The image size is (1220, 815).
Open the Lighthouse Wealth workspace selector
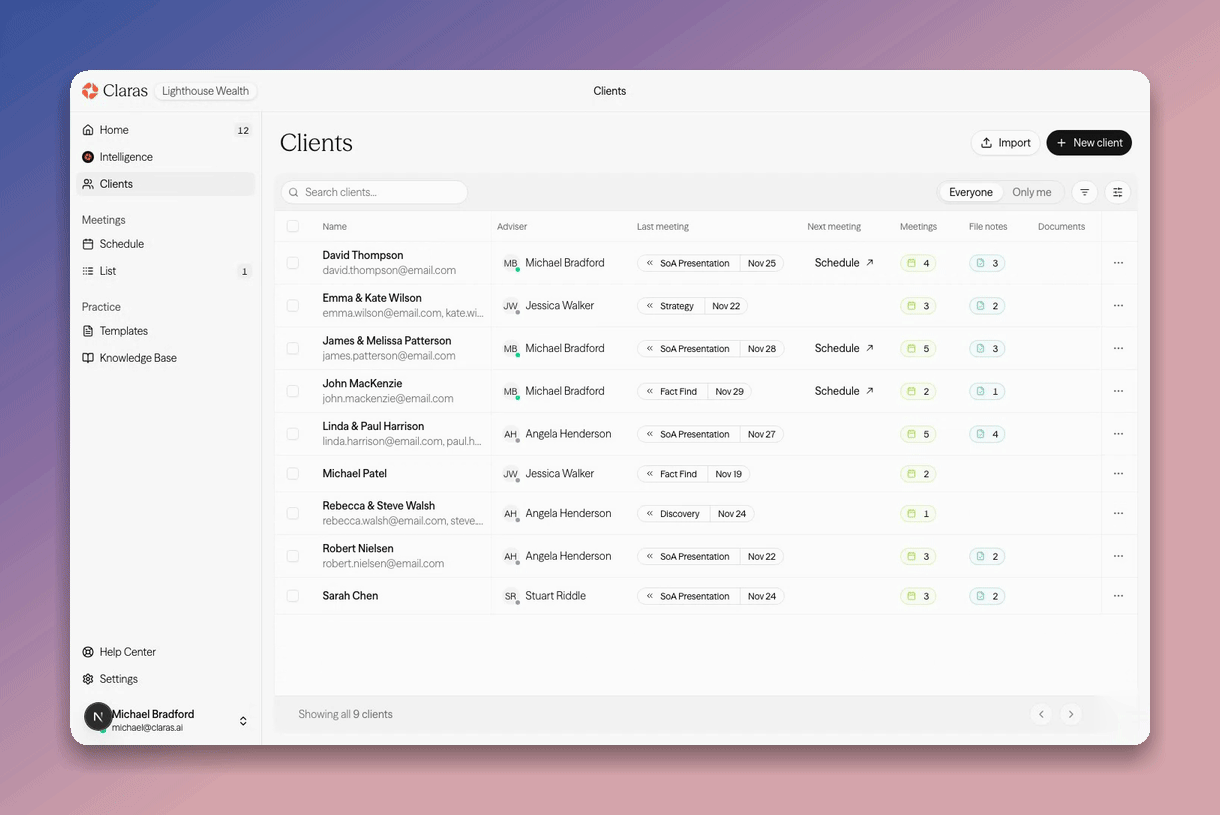tap(207, 91)
